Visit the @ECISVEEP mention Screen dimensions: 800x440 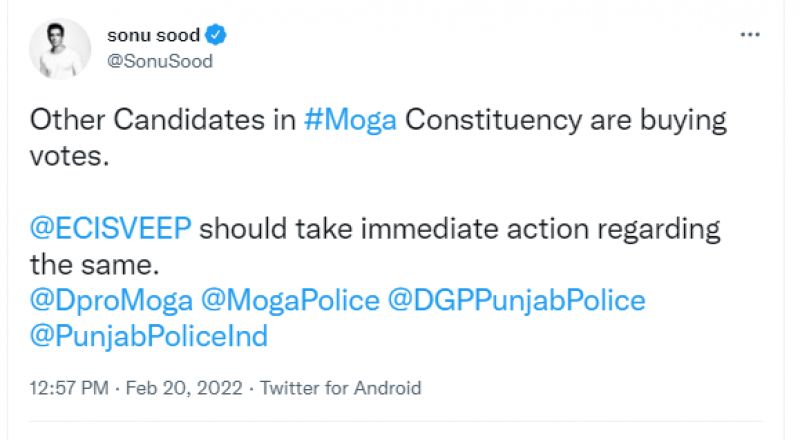110,228
